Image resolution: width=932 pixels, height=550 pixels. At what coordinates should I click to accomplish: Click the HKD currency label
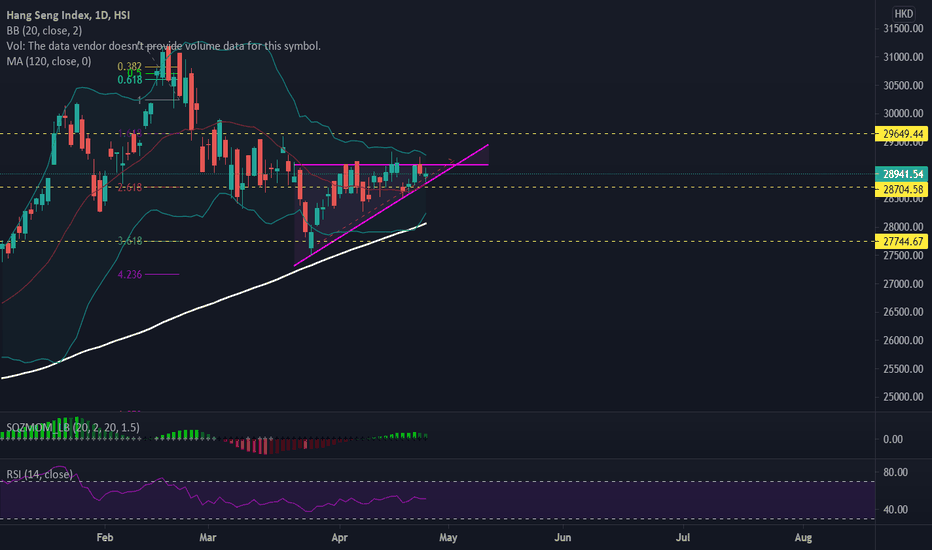tap(903, 14)
